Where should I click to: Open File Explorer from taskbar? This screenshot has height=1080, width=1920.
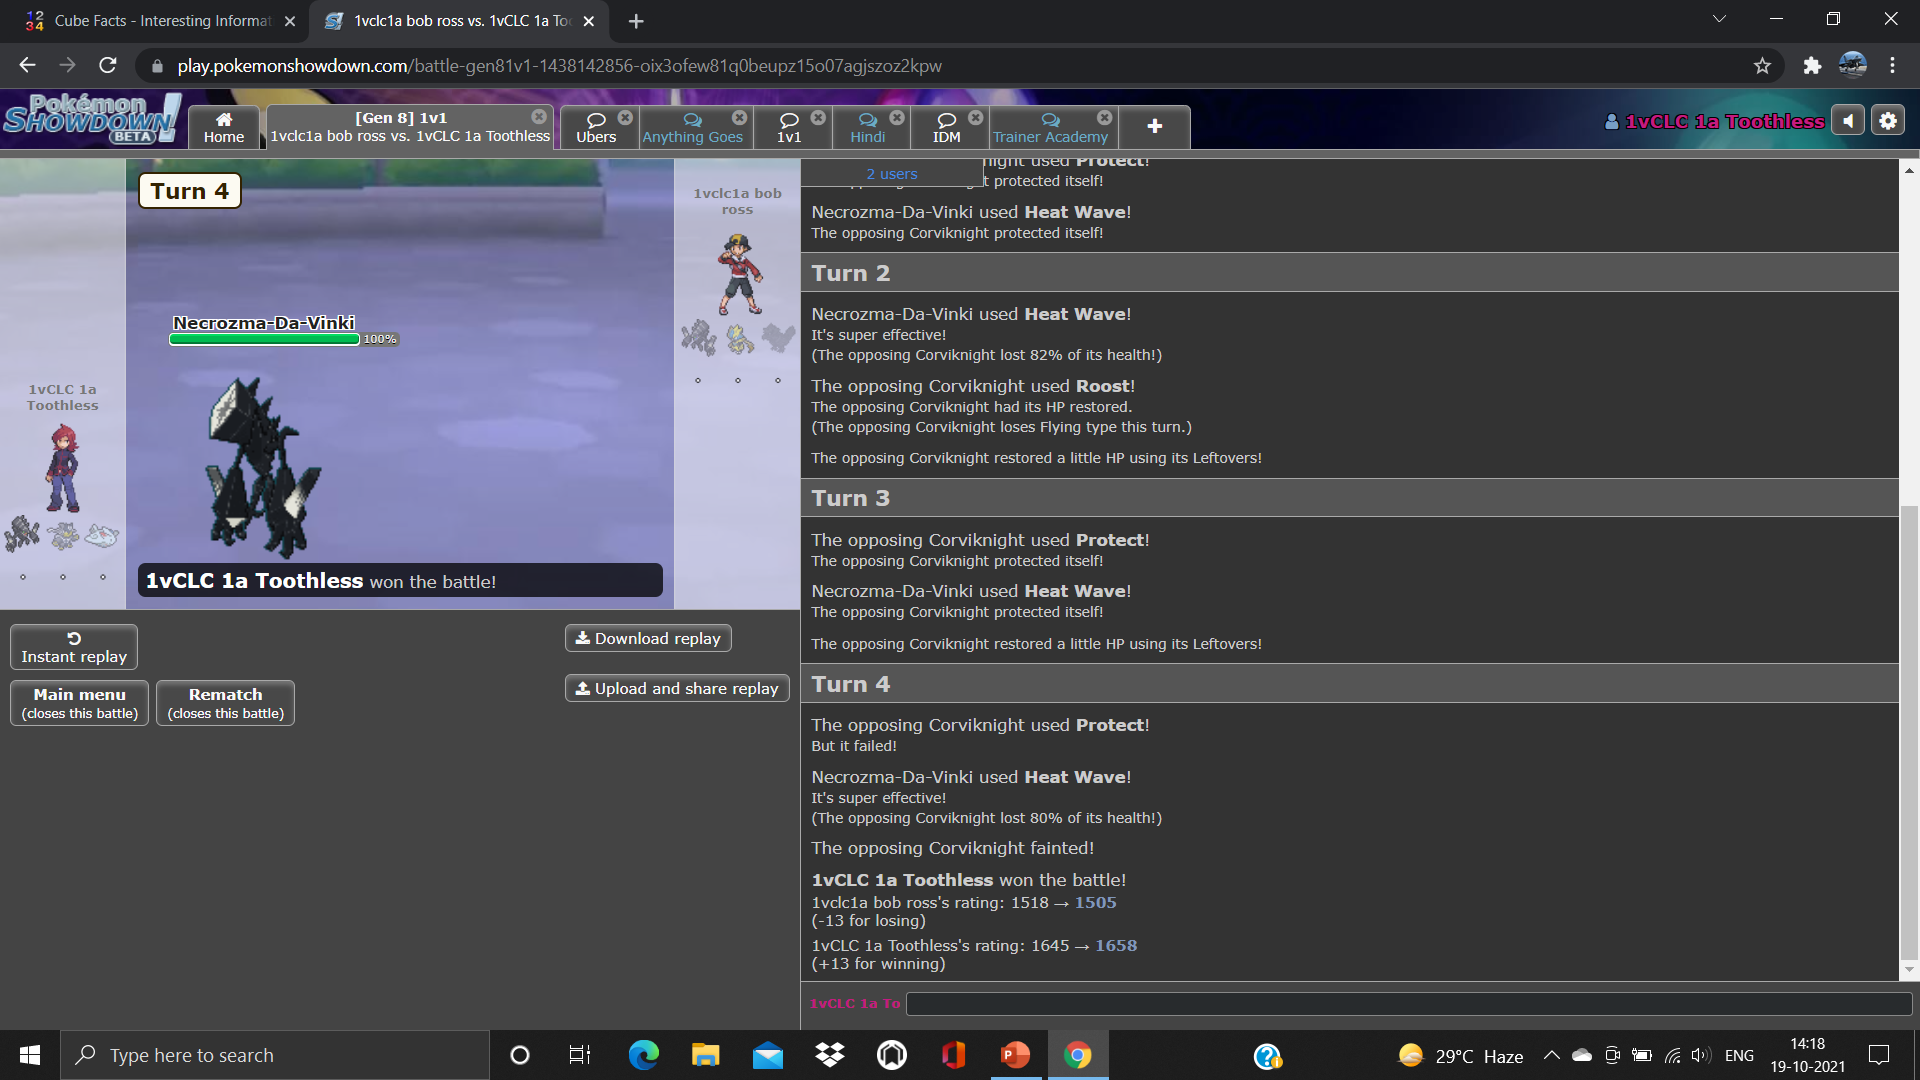click(705, 1055)
